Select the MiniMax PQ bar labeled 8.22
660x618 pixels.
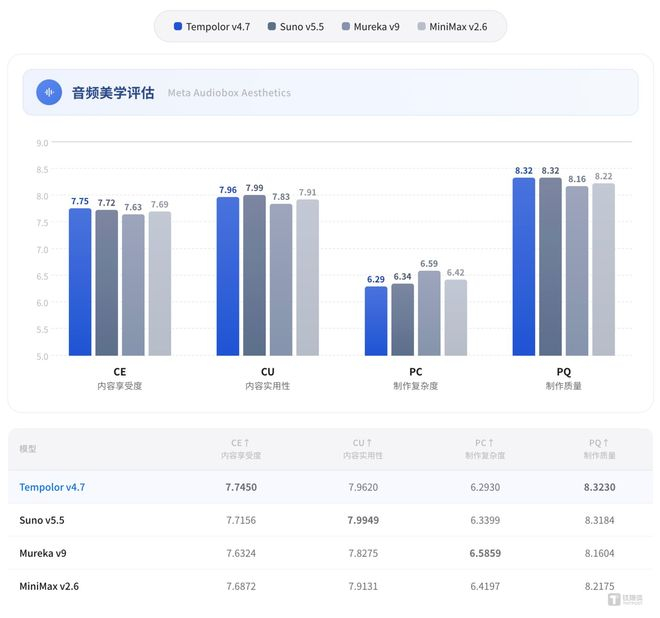tap(603, 269)
